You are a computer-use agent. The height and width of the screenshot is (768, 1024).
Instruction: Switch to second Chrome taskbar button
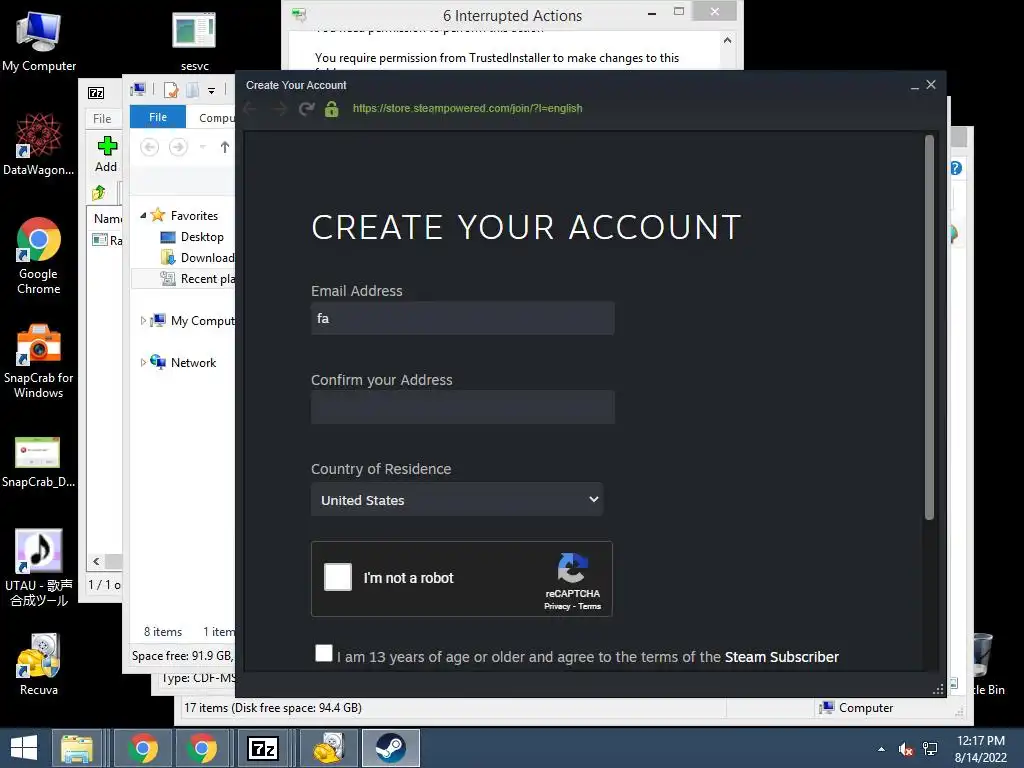[x=202, y=748]
